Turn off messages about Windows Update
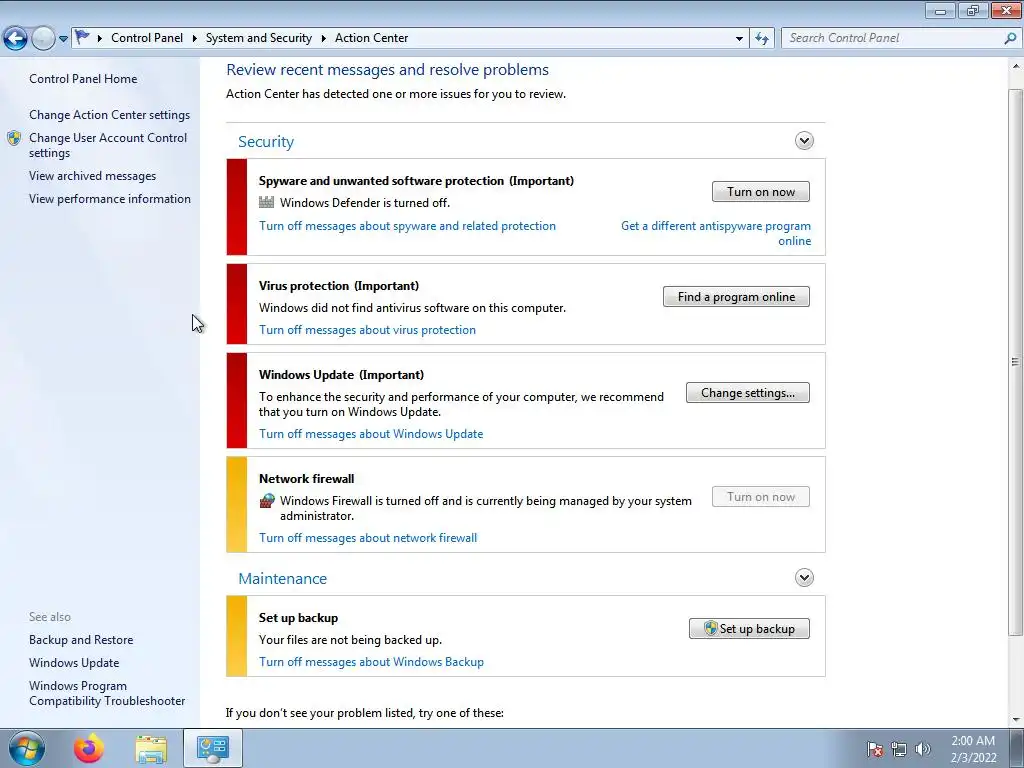Screen dimensions: 1024x768 click(x=371, y=434)
